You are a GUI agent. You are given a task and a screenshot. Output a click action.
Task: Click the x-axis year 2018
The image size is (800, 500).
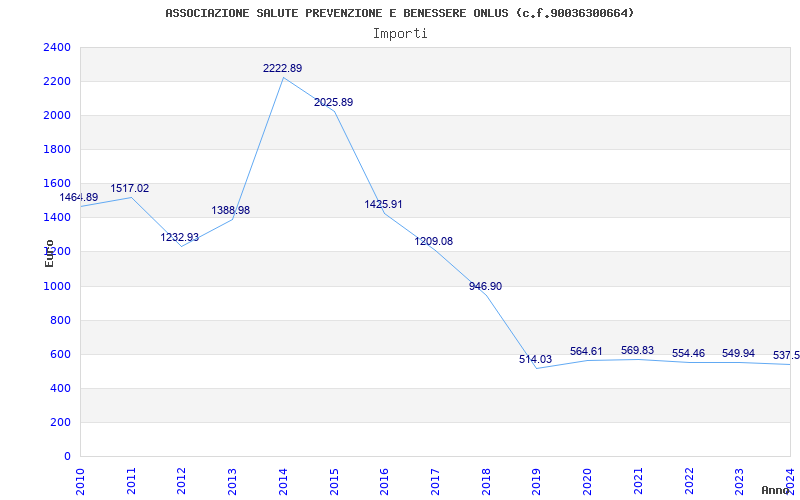486,481
